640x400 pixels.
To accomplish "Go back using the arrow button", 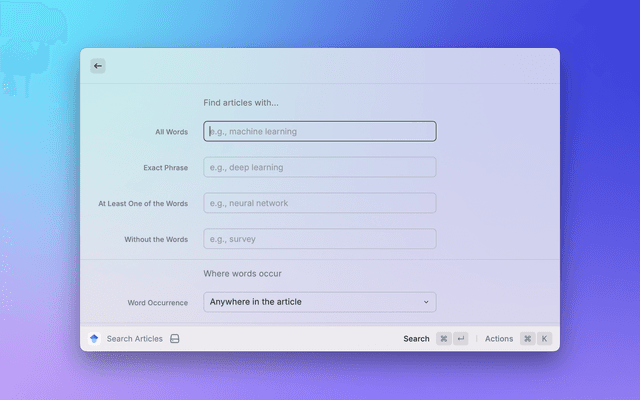I will tap(98, 66).
